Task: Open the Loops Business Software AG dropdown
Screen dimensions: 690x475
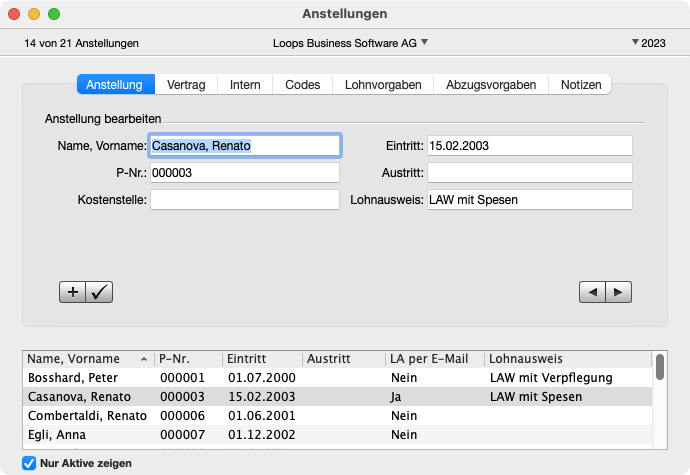Action: (x=350, y=43)
